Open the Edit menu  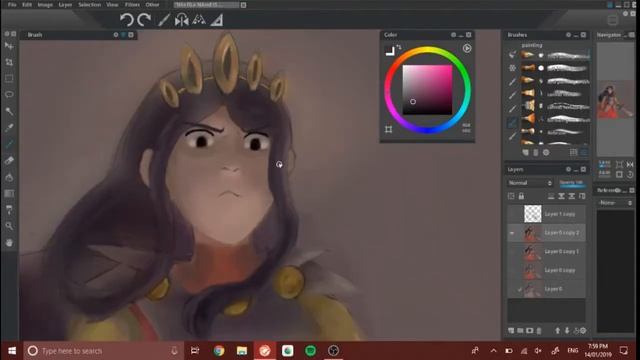[x=27, y=4]
